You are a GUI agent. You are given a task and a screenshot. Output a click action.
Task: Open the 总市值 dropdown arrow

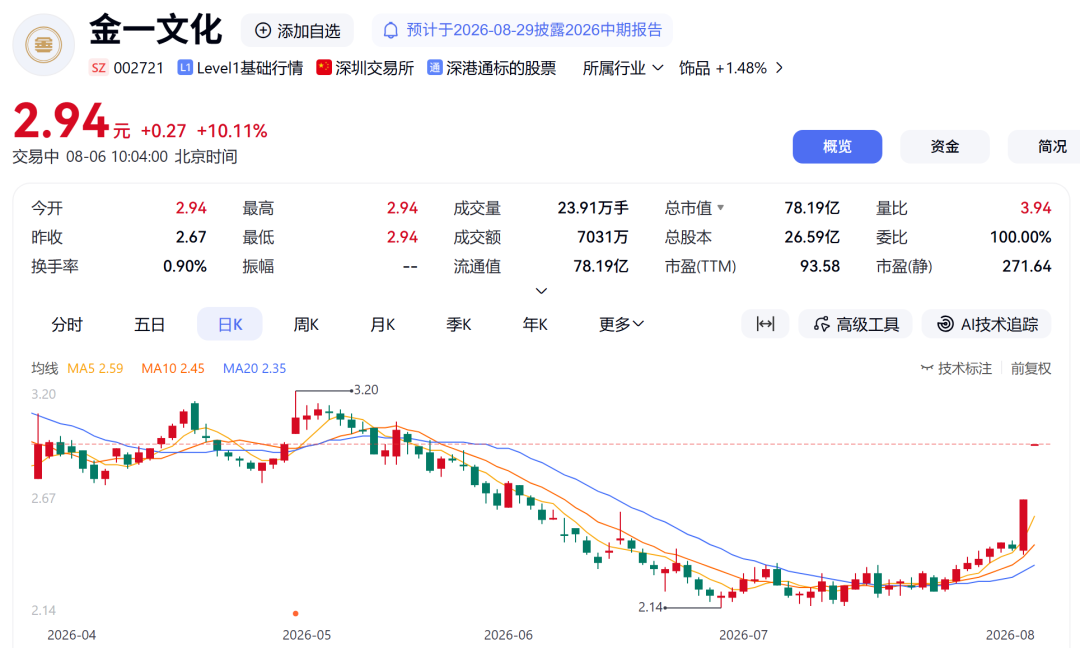[720, 207]
